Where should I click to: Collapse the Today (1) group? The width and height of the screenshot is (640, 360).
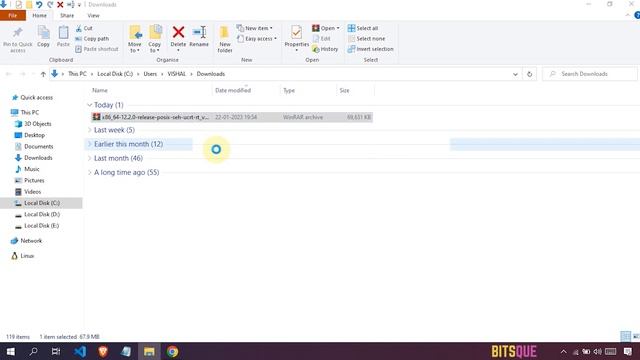click(x=89, y=105)
